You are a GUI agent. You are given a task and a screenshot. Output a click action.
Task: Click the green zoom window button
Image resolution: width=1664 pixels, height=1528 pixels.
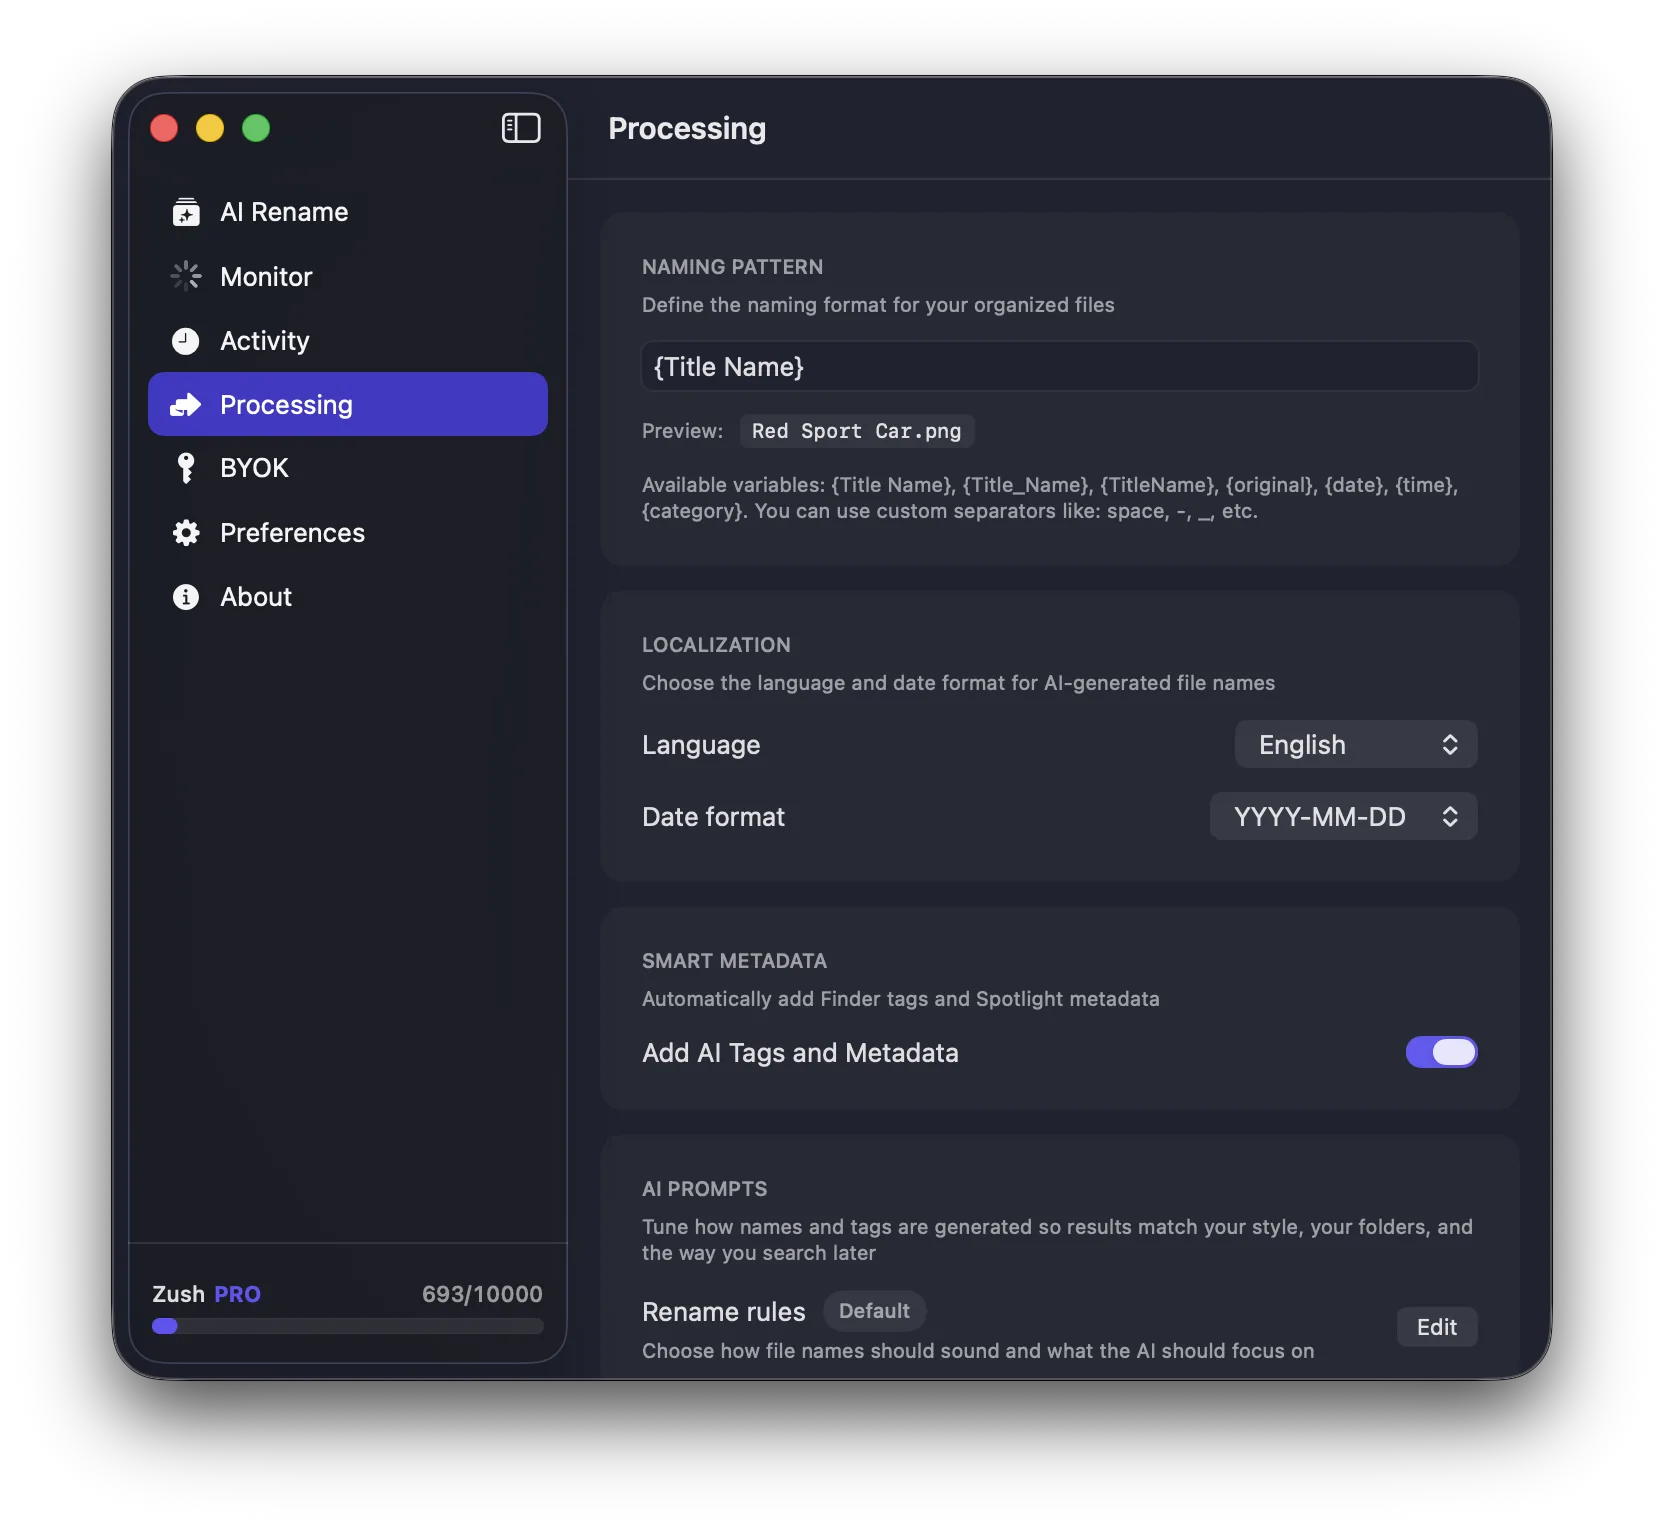click(x=256, y=128)
